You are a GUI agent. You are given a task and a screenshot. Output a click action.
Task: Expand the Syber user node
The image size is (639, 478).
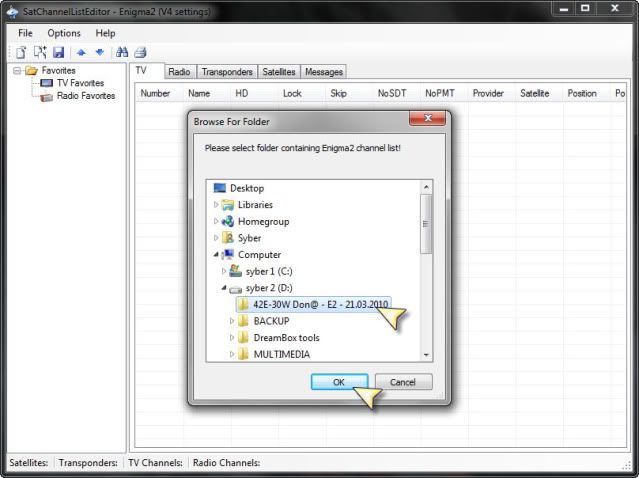[x=216, y=238]
